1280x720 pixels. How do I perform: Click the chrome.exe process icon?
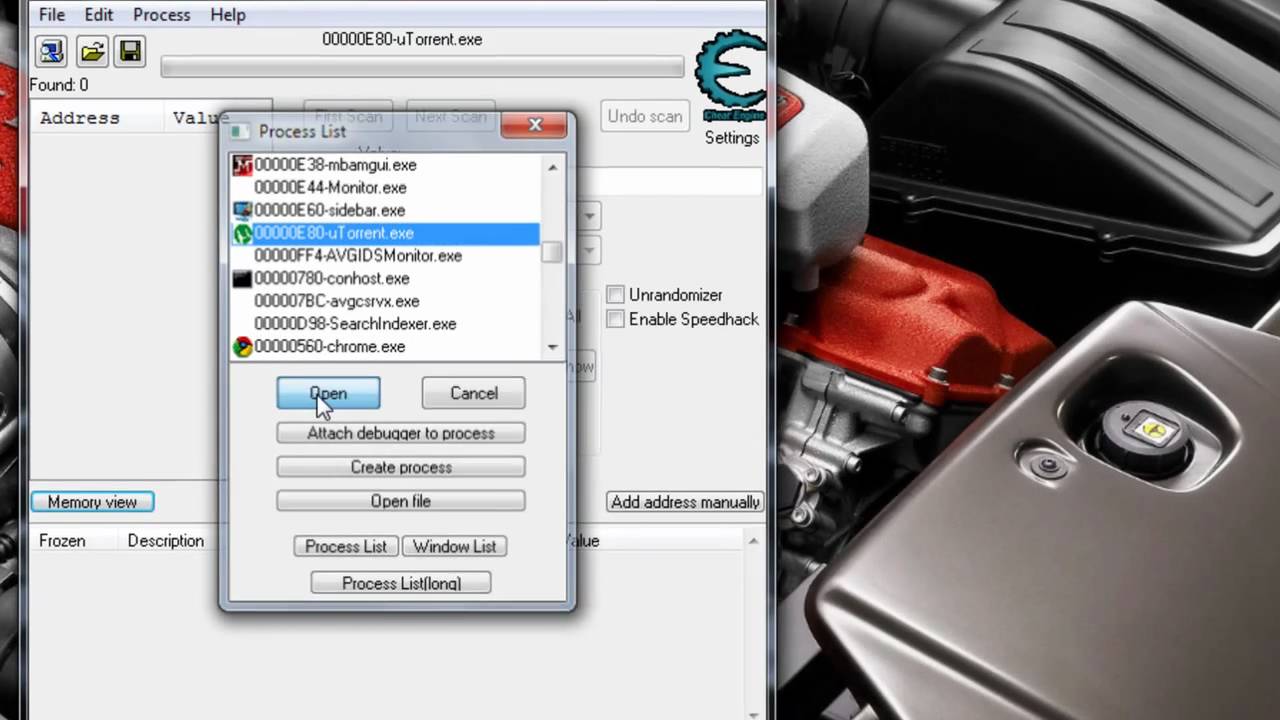242,347
